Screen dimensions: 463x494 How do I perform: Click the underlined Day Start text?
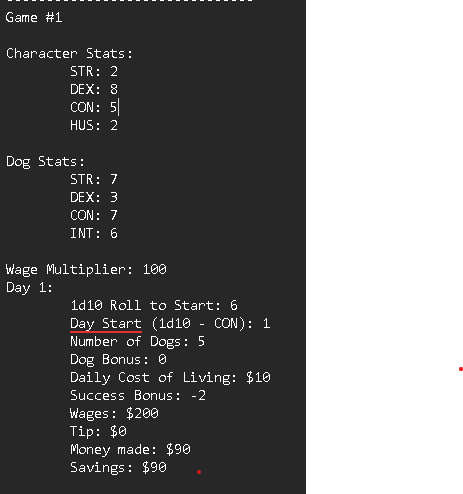tap(106, 324)
